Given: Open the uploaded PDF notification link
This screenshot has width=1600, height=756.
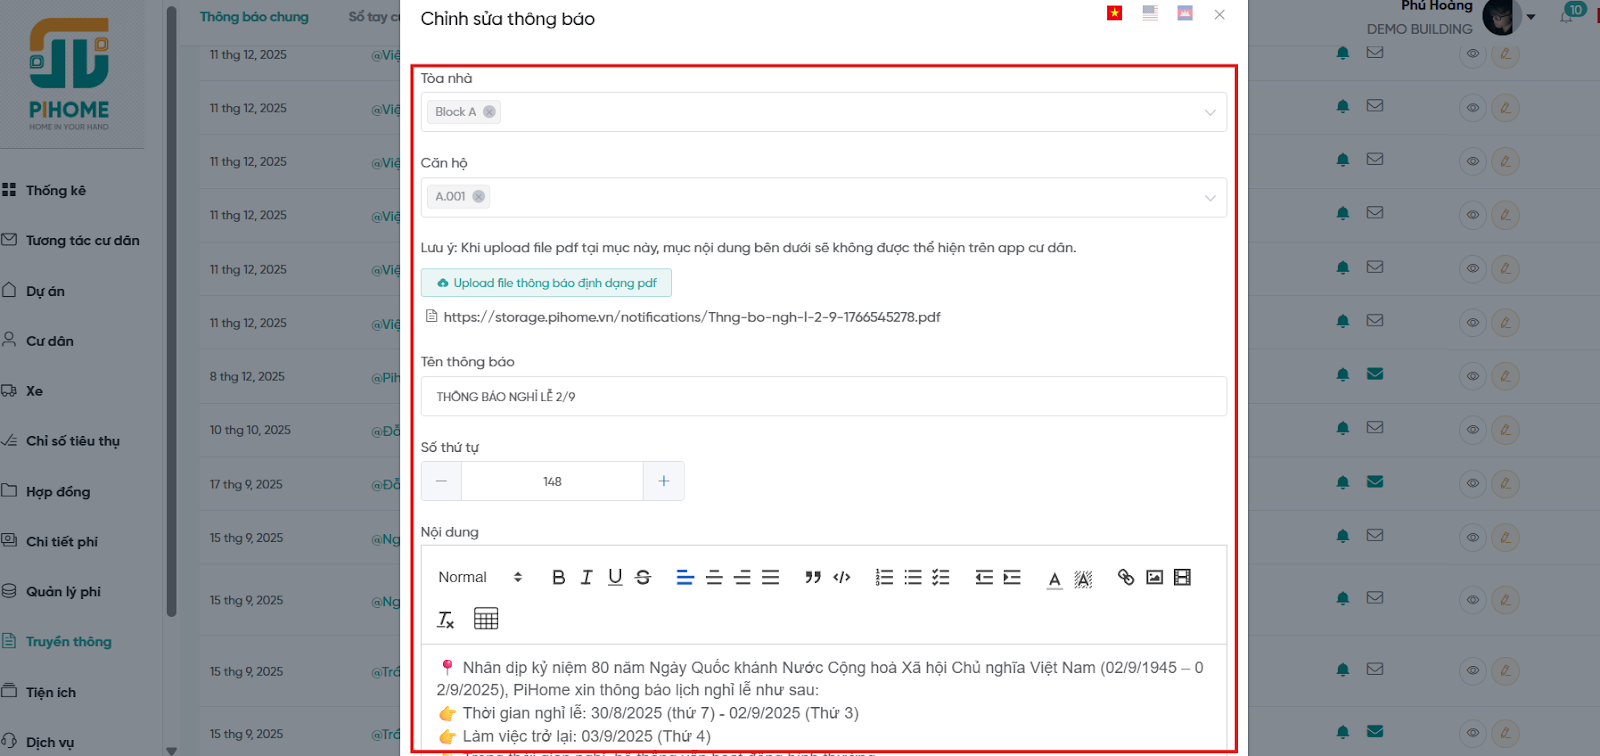Looking at the screenshot, I should point(691,317).
